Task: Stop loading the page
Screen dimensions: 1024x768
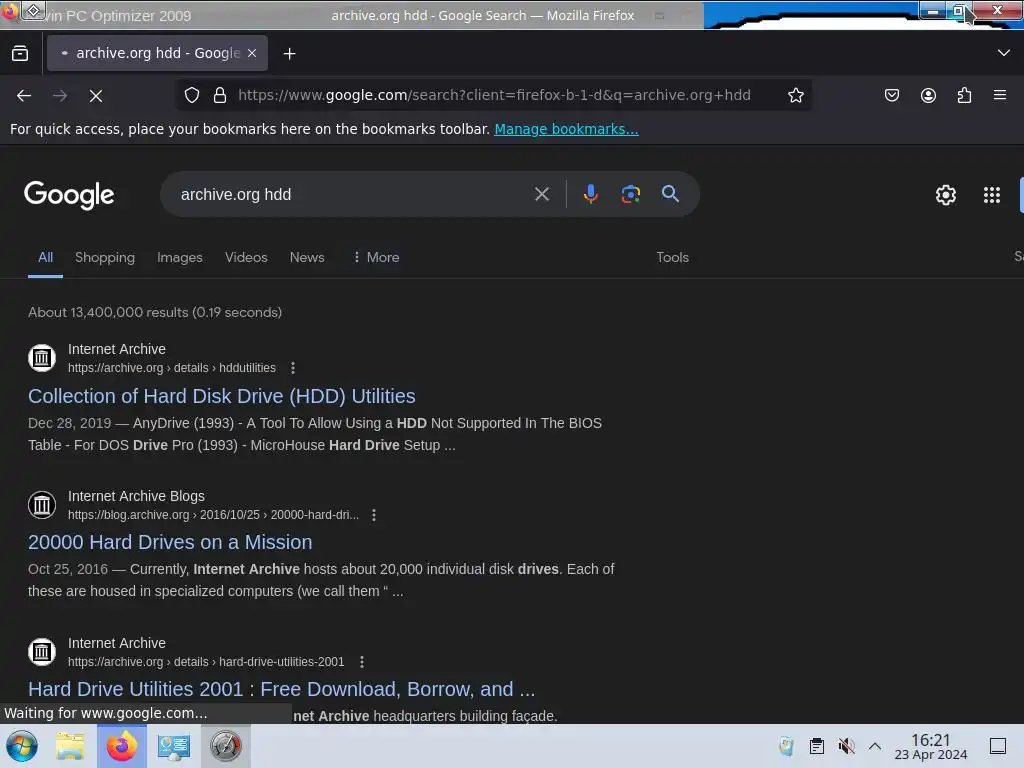Action: 96,96
